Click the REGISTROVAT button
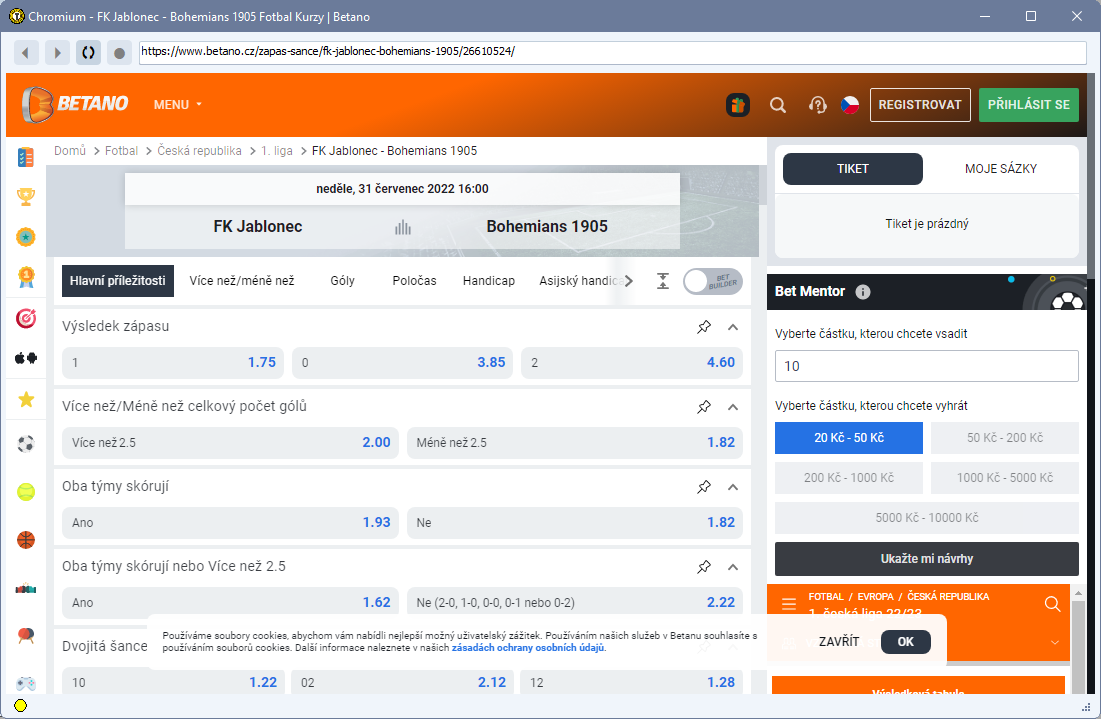The height and width of the screenshot is (719, 1101). pyautogui.click(x=920, y=105)
